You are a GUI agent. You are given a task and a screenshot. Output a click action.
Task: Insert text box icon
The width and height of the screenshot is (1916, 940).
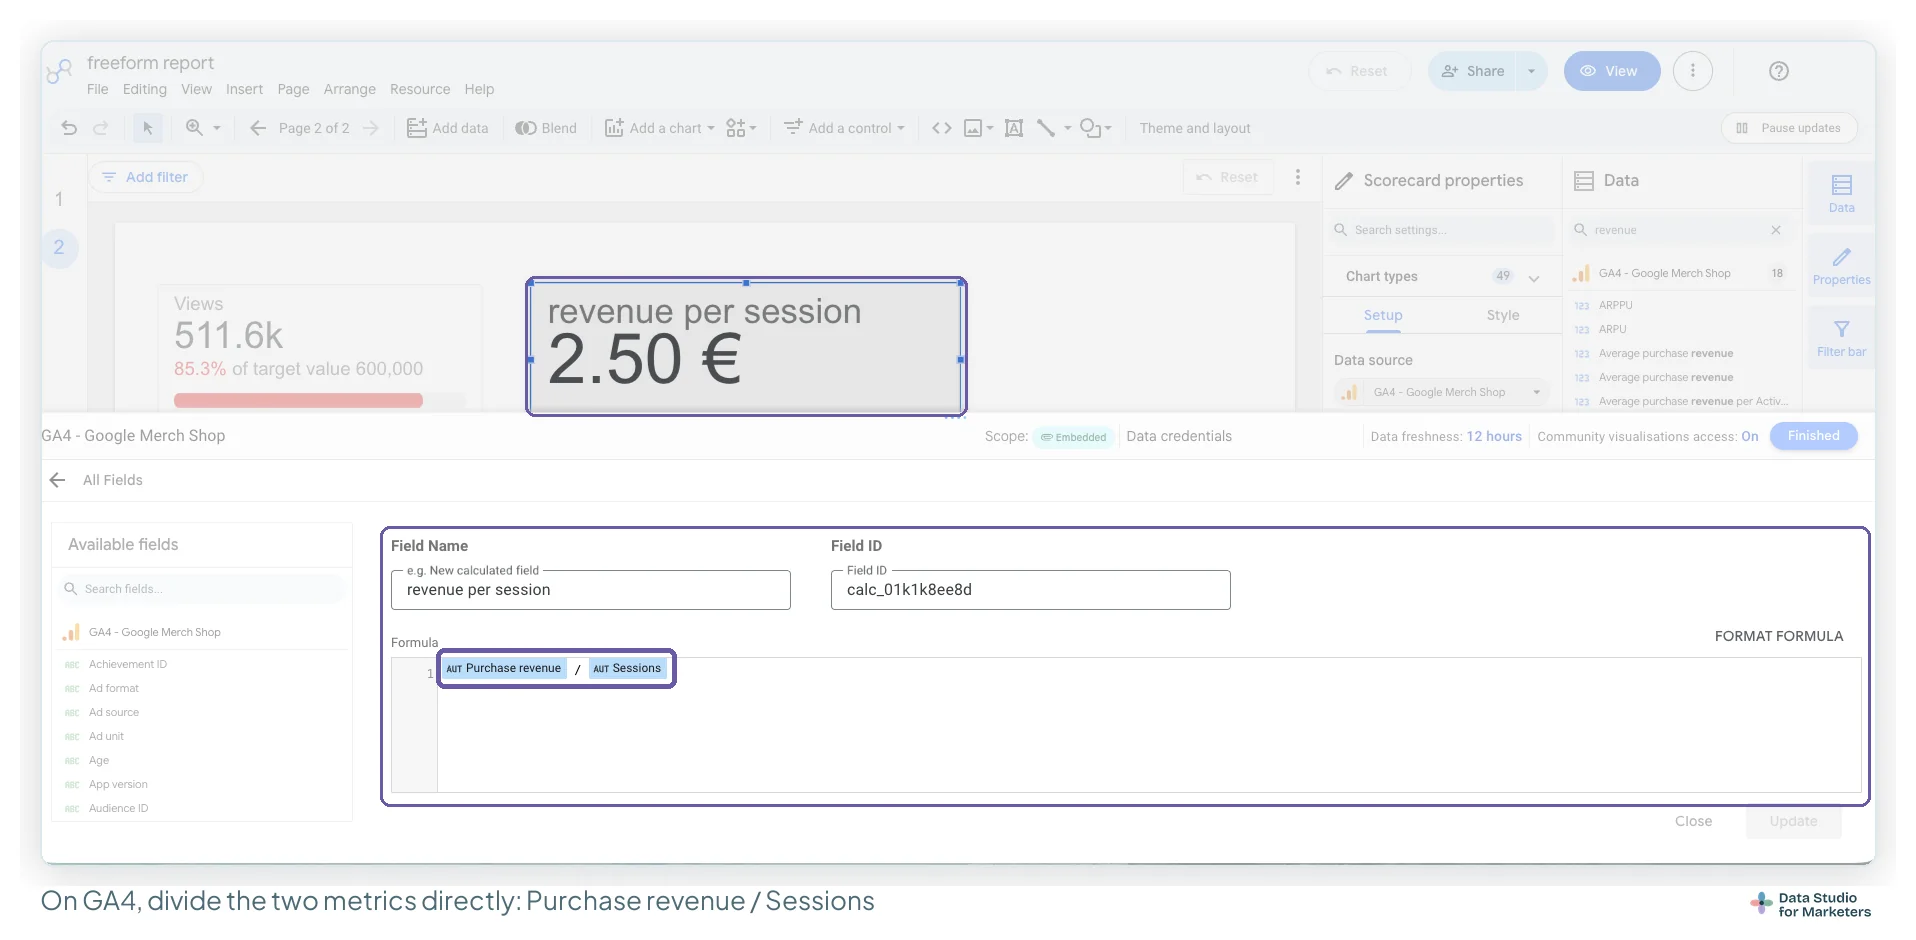(1014, 128)
